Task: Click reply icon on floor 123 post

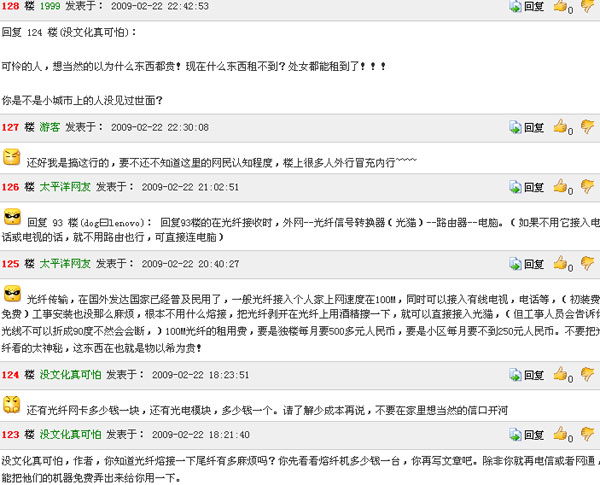Action: 515,434
